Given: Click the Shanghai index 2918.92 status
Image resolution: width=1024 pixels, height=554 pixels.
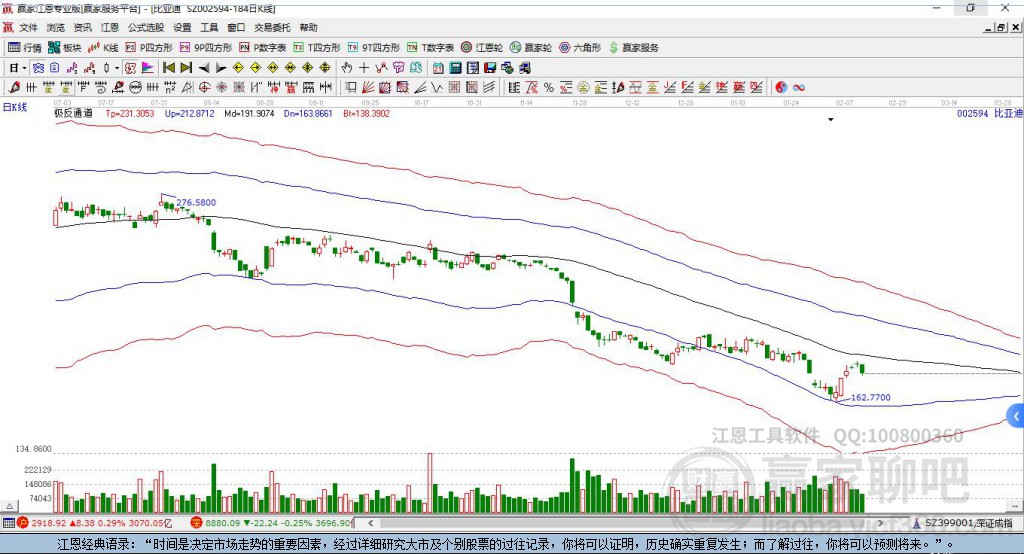Looking at the screenshot, I should pyautogui.click(x=95, y=523).
